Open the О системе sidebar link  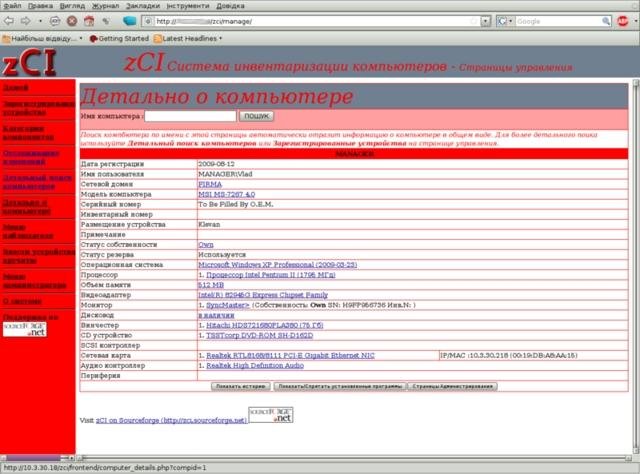point(22,301)
